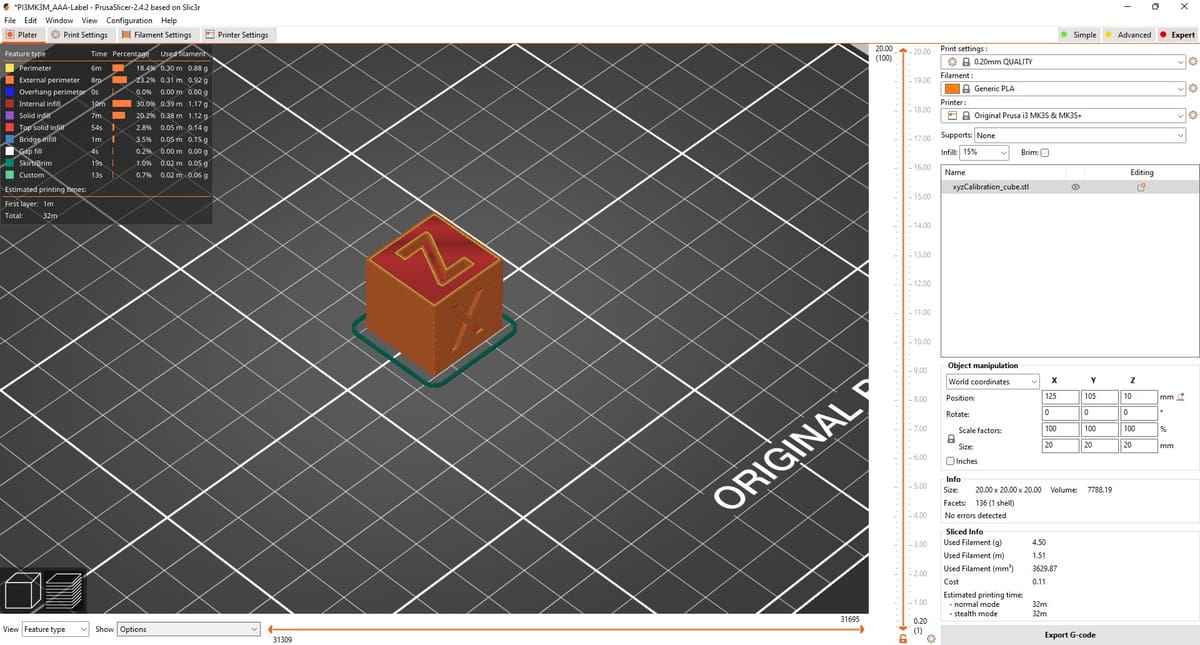Screen dimensions: 1200x645
Task: Click the Position X field showing 125
Action: pyautogui.click(x=1059, y=398)
